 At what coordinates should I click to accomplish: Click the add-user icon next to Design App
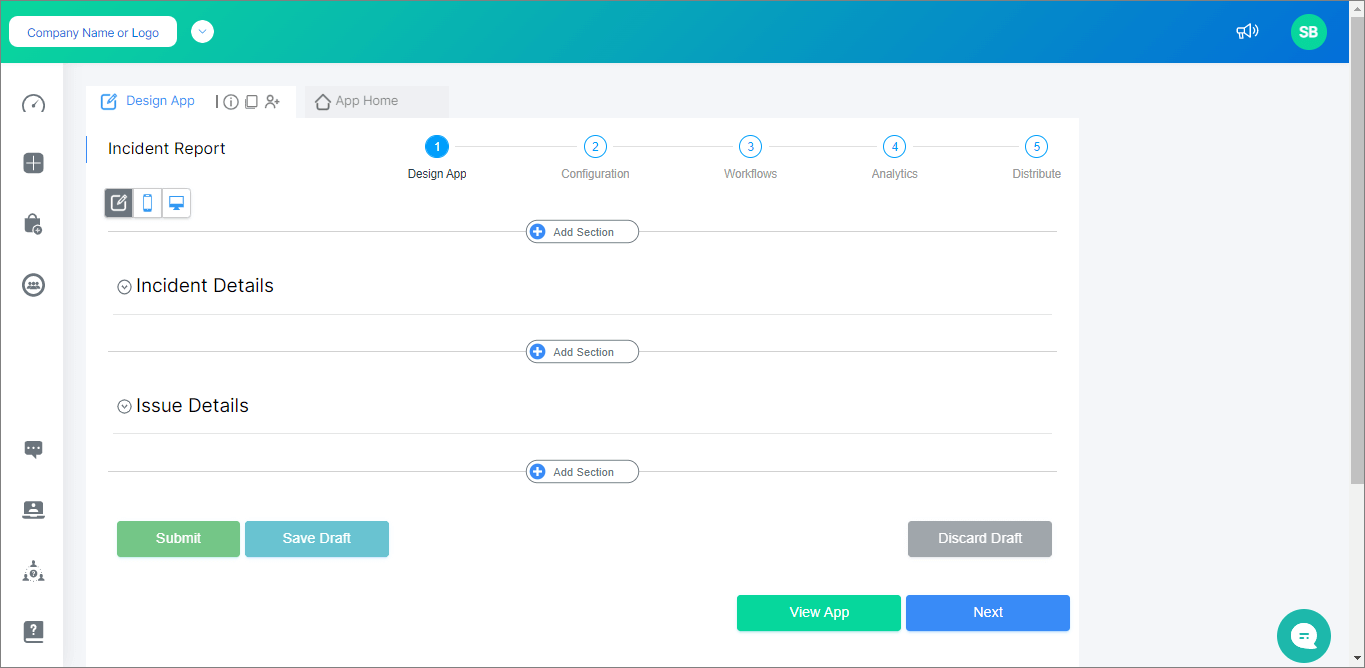pos(272,101)
